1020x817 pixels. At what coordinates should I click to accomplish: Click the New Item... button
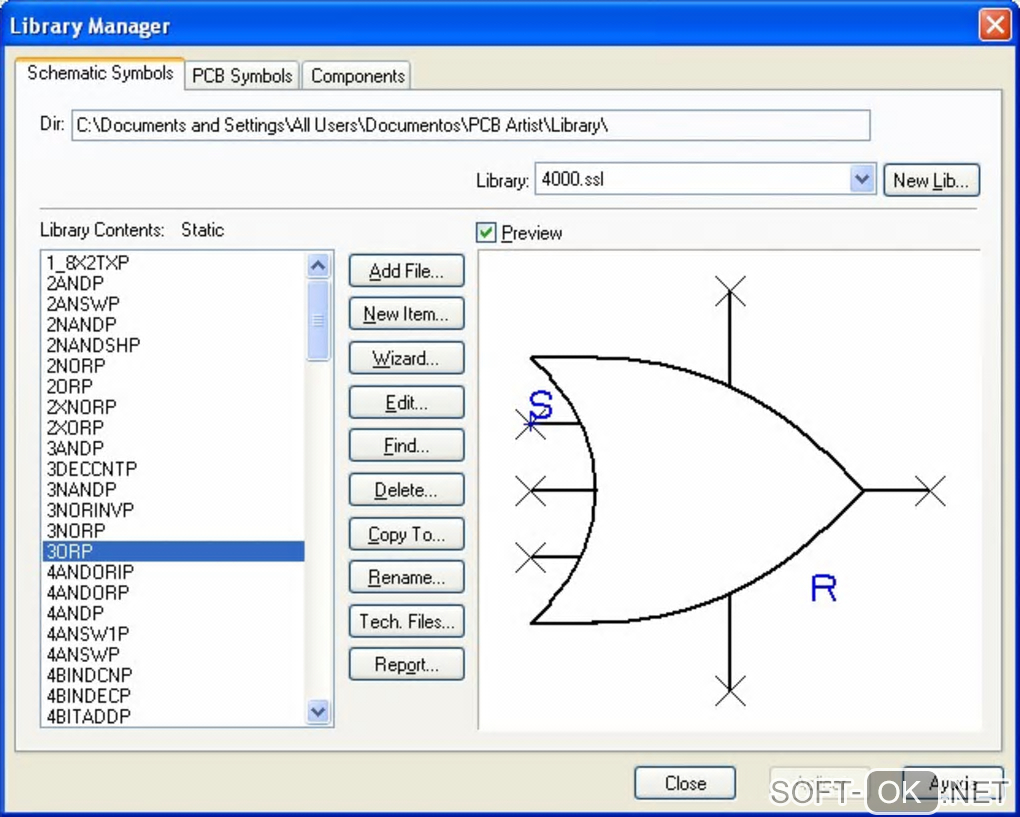(407, 314)
